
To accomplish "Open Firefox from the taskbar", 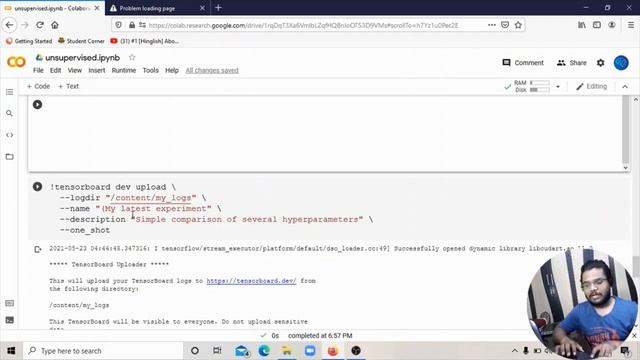I will [333, 351].
